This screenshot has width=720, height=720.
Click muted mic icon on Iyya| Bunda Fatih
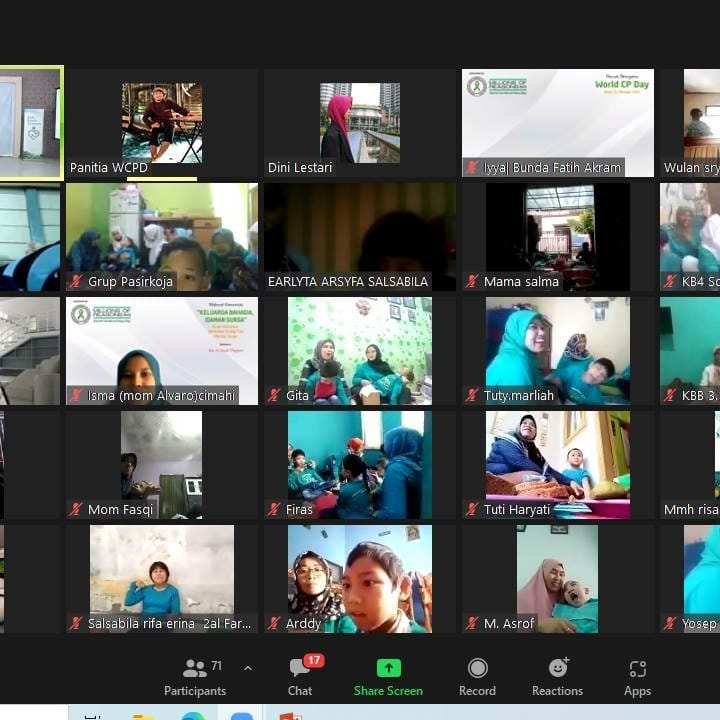pyautogui.click(x=472, y=167)
